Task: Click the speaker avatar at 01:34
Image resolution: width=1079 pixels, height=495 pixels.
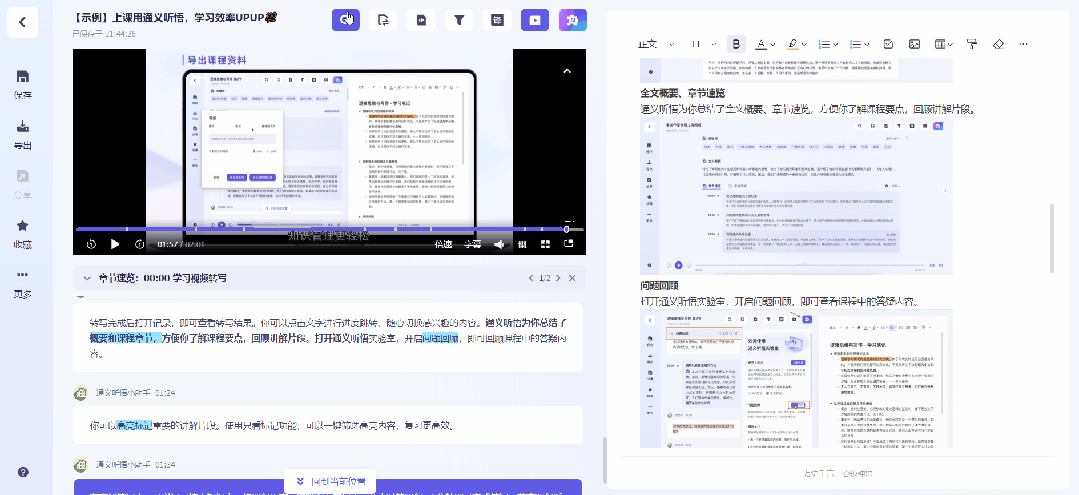Action: pos(81,464)
